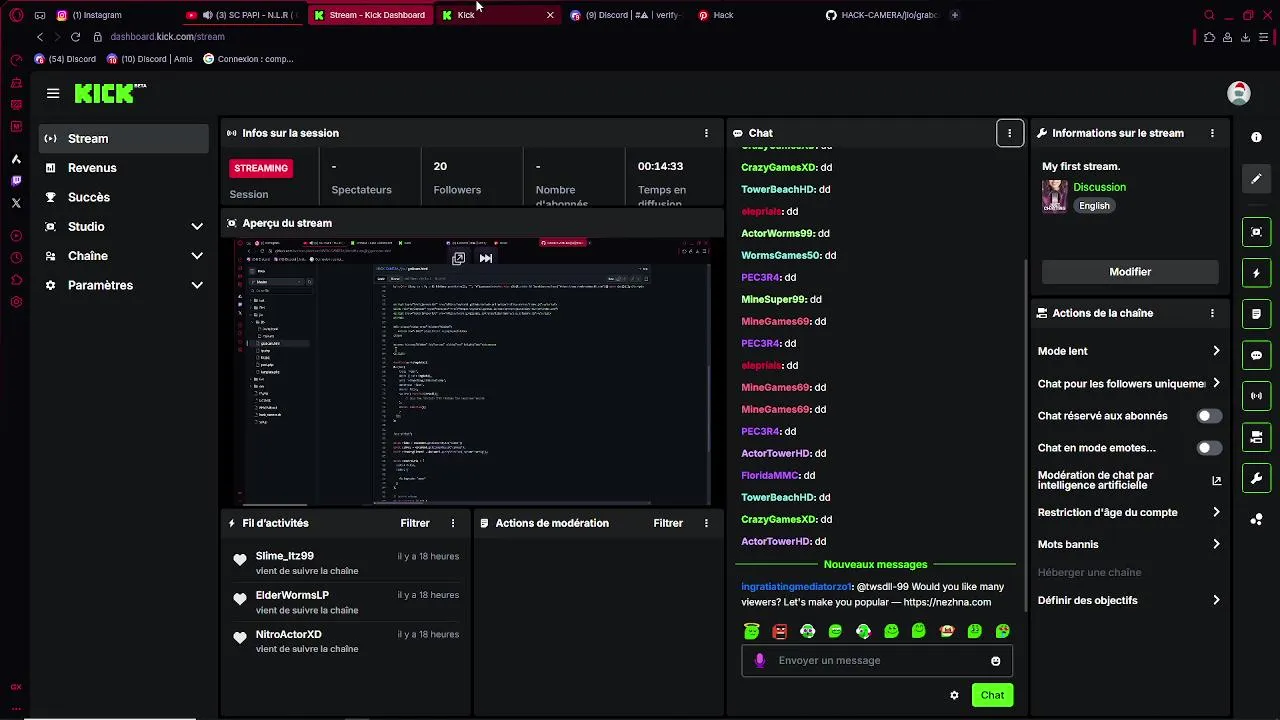The height and width of the screenshot is (720, 1280).
Task: Insert the red angry face emote
Action: tap(780, 631)
